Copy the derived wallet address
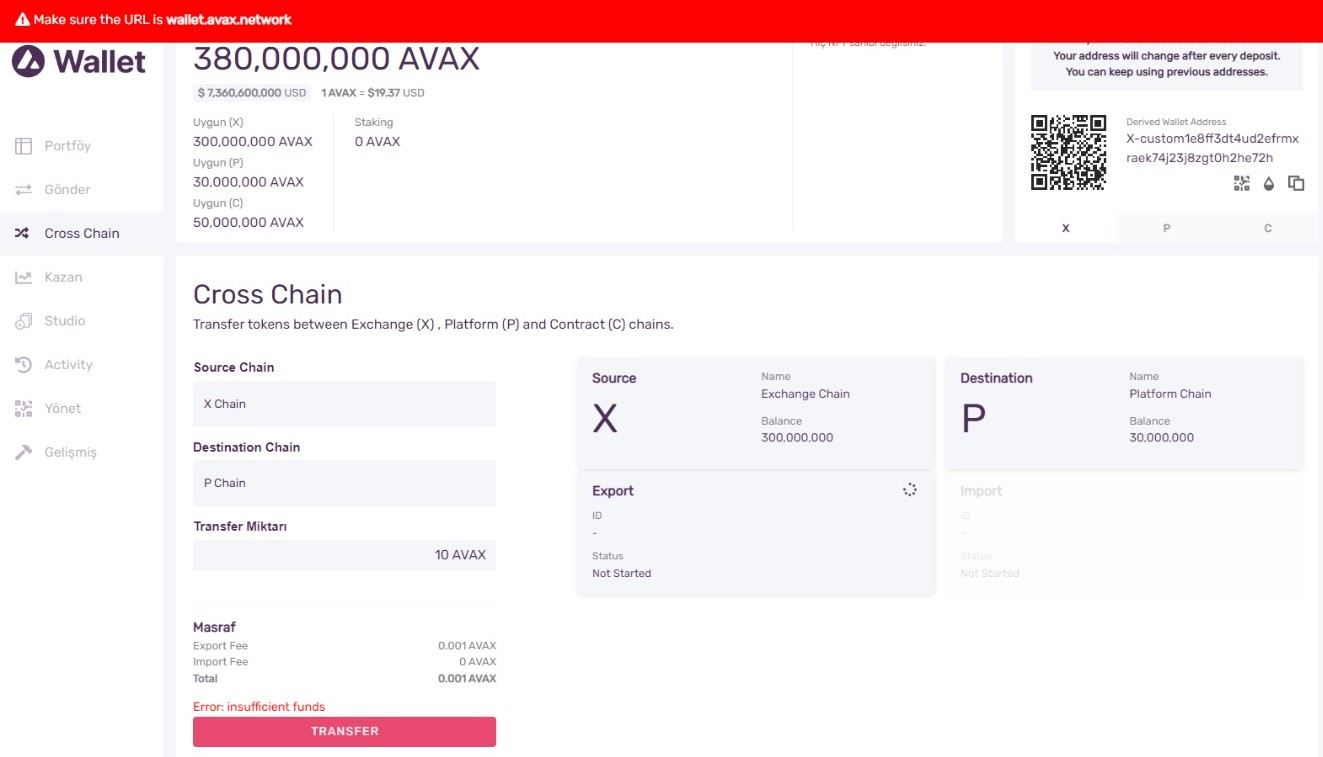The width and height of the screenshot is (1323, 757). click(1296, 183)
